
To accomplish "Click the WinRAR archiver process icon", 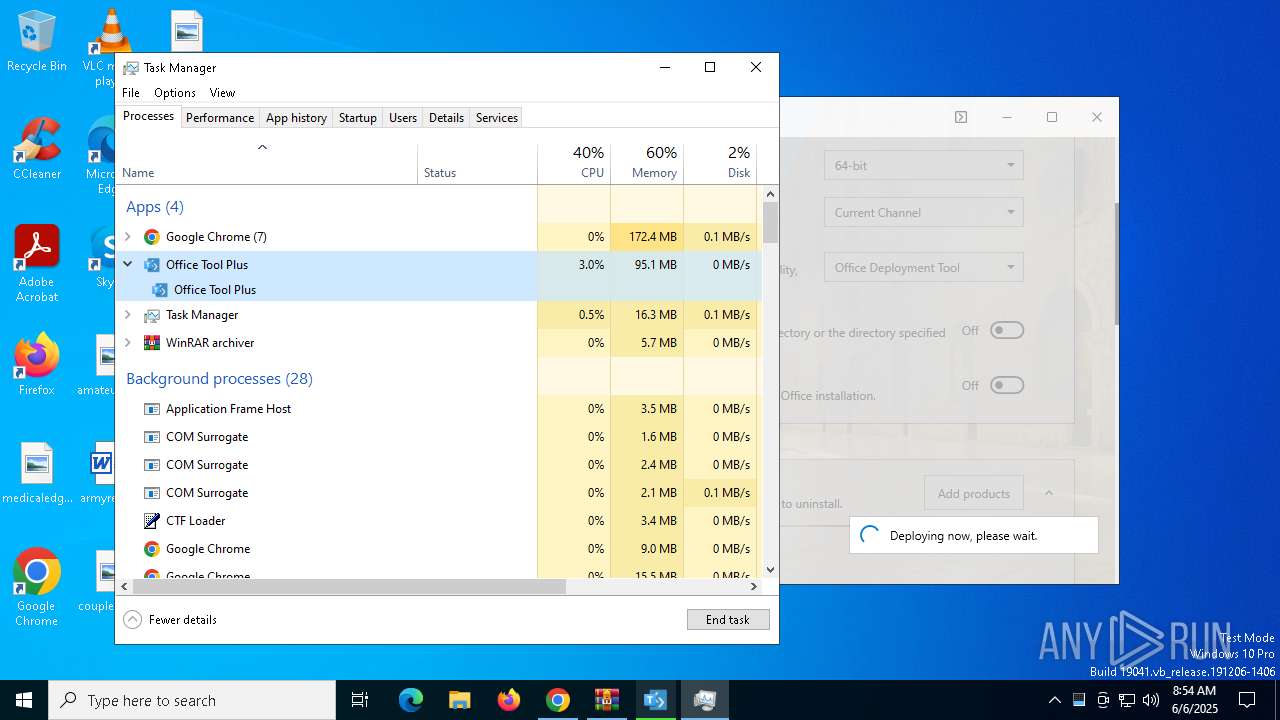I will [x=152, y=343].
